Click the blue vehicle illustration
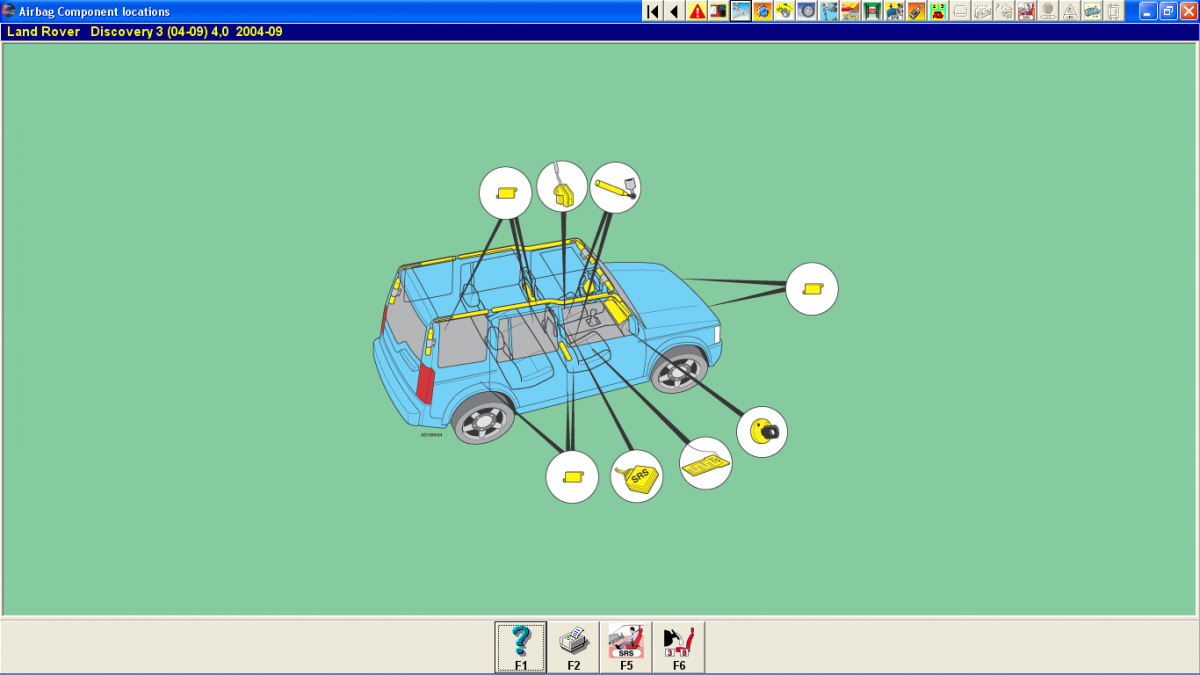Screen dimensions: 1200x675 (548, 340)
